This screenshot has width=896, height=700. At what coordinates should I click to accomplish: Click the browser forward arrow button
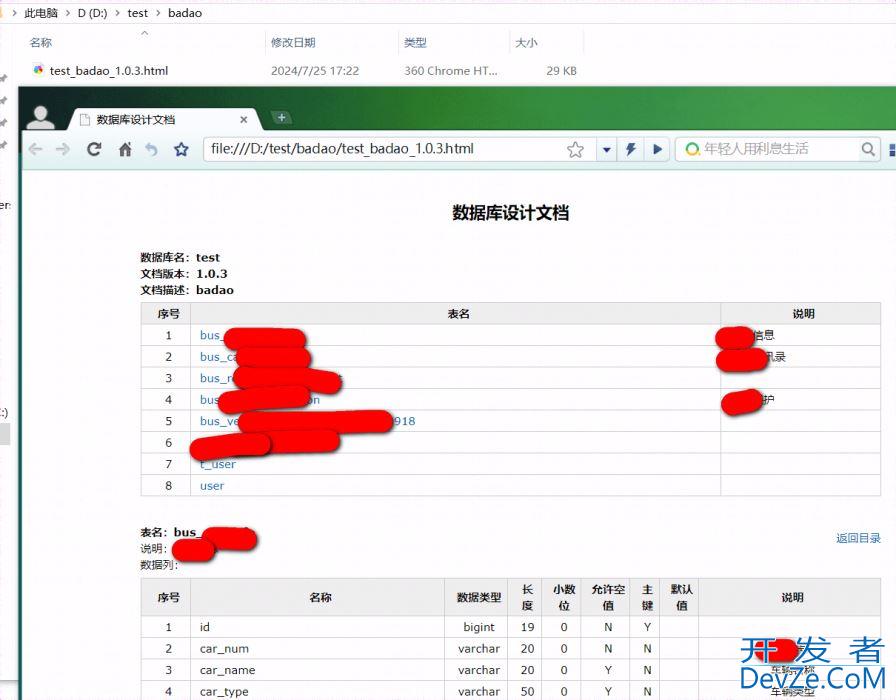[x=63, y=149]
